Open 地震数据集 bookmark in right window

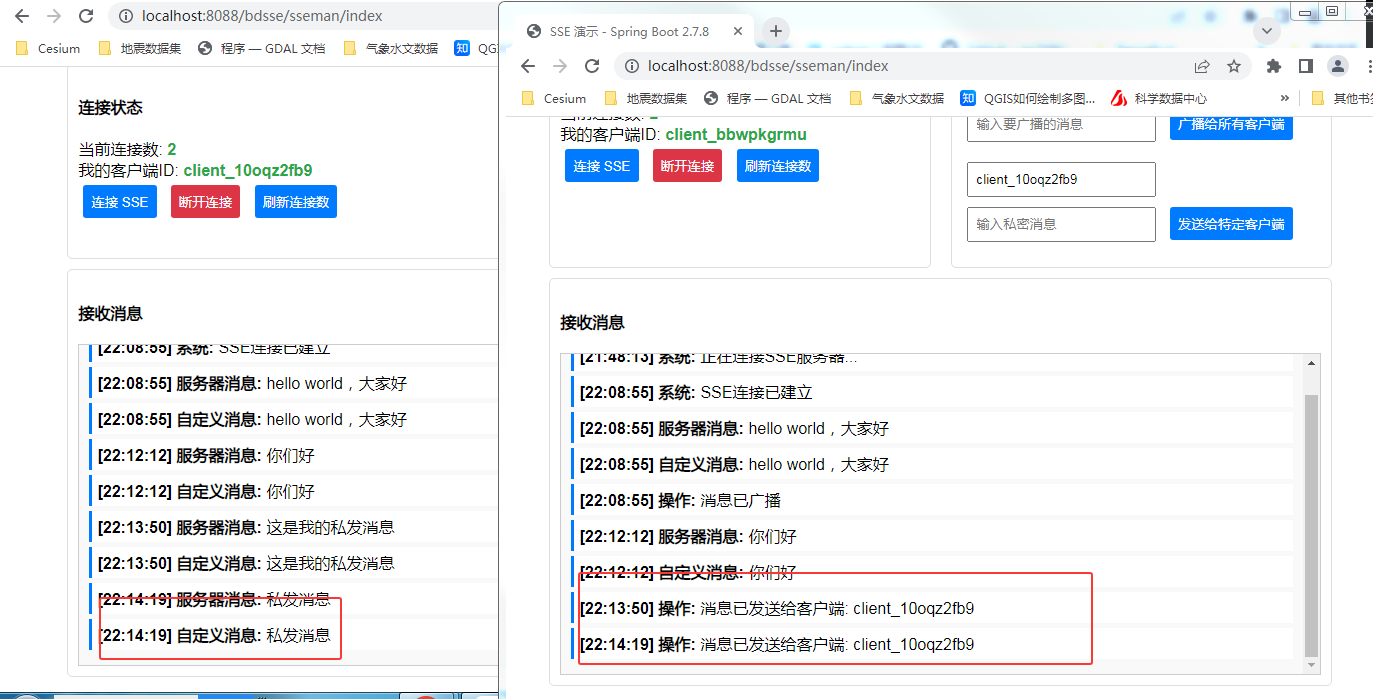pyautogui.click(x=646, y=98)
